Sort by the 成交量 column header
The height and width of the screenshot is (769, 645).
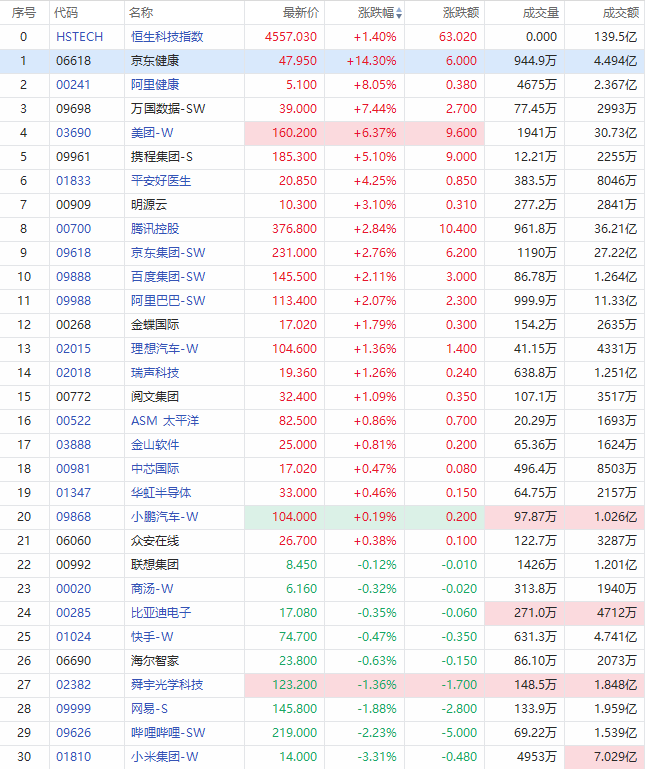[x=541, y=13]
